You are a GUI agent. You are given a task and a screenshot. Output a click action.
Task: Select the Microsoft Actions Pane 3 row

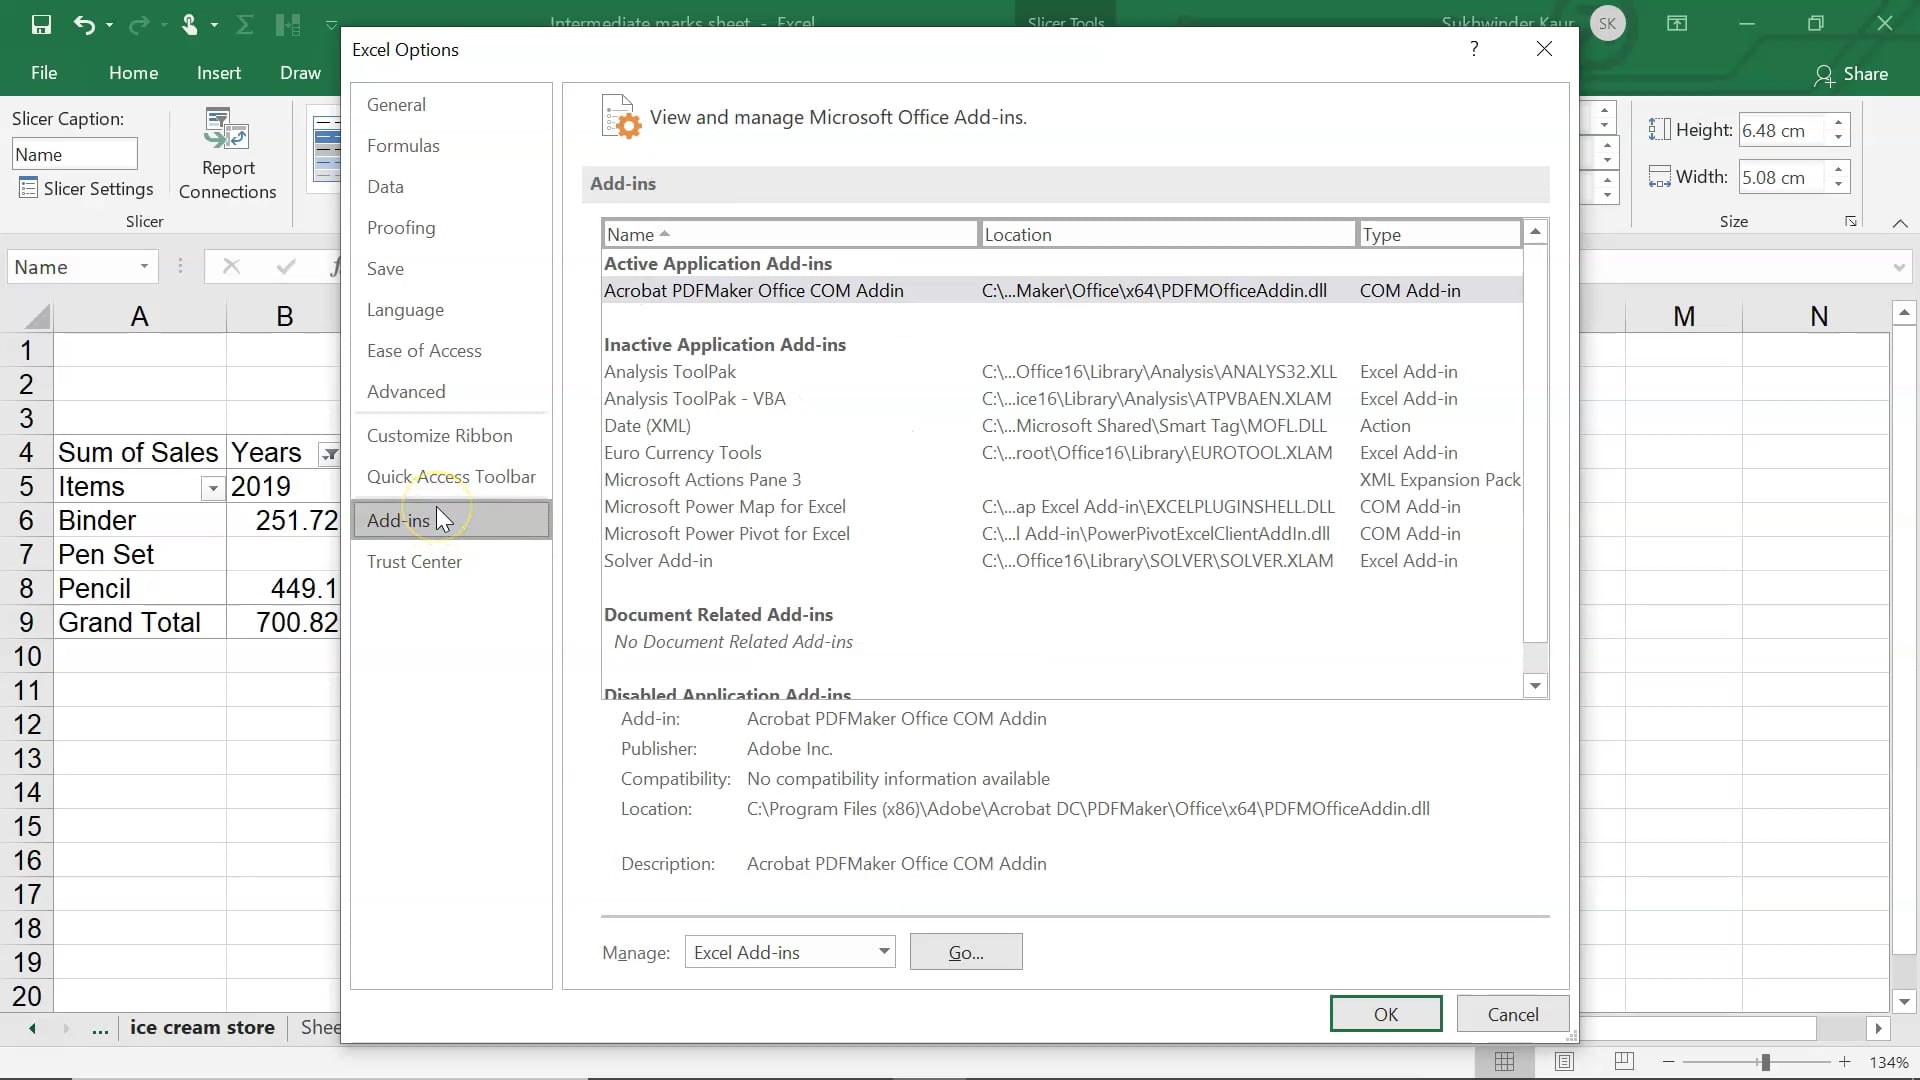[x=1062, y=480]
